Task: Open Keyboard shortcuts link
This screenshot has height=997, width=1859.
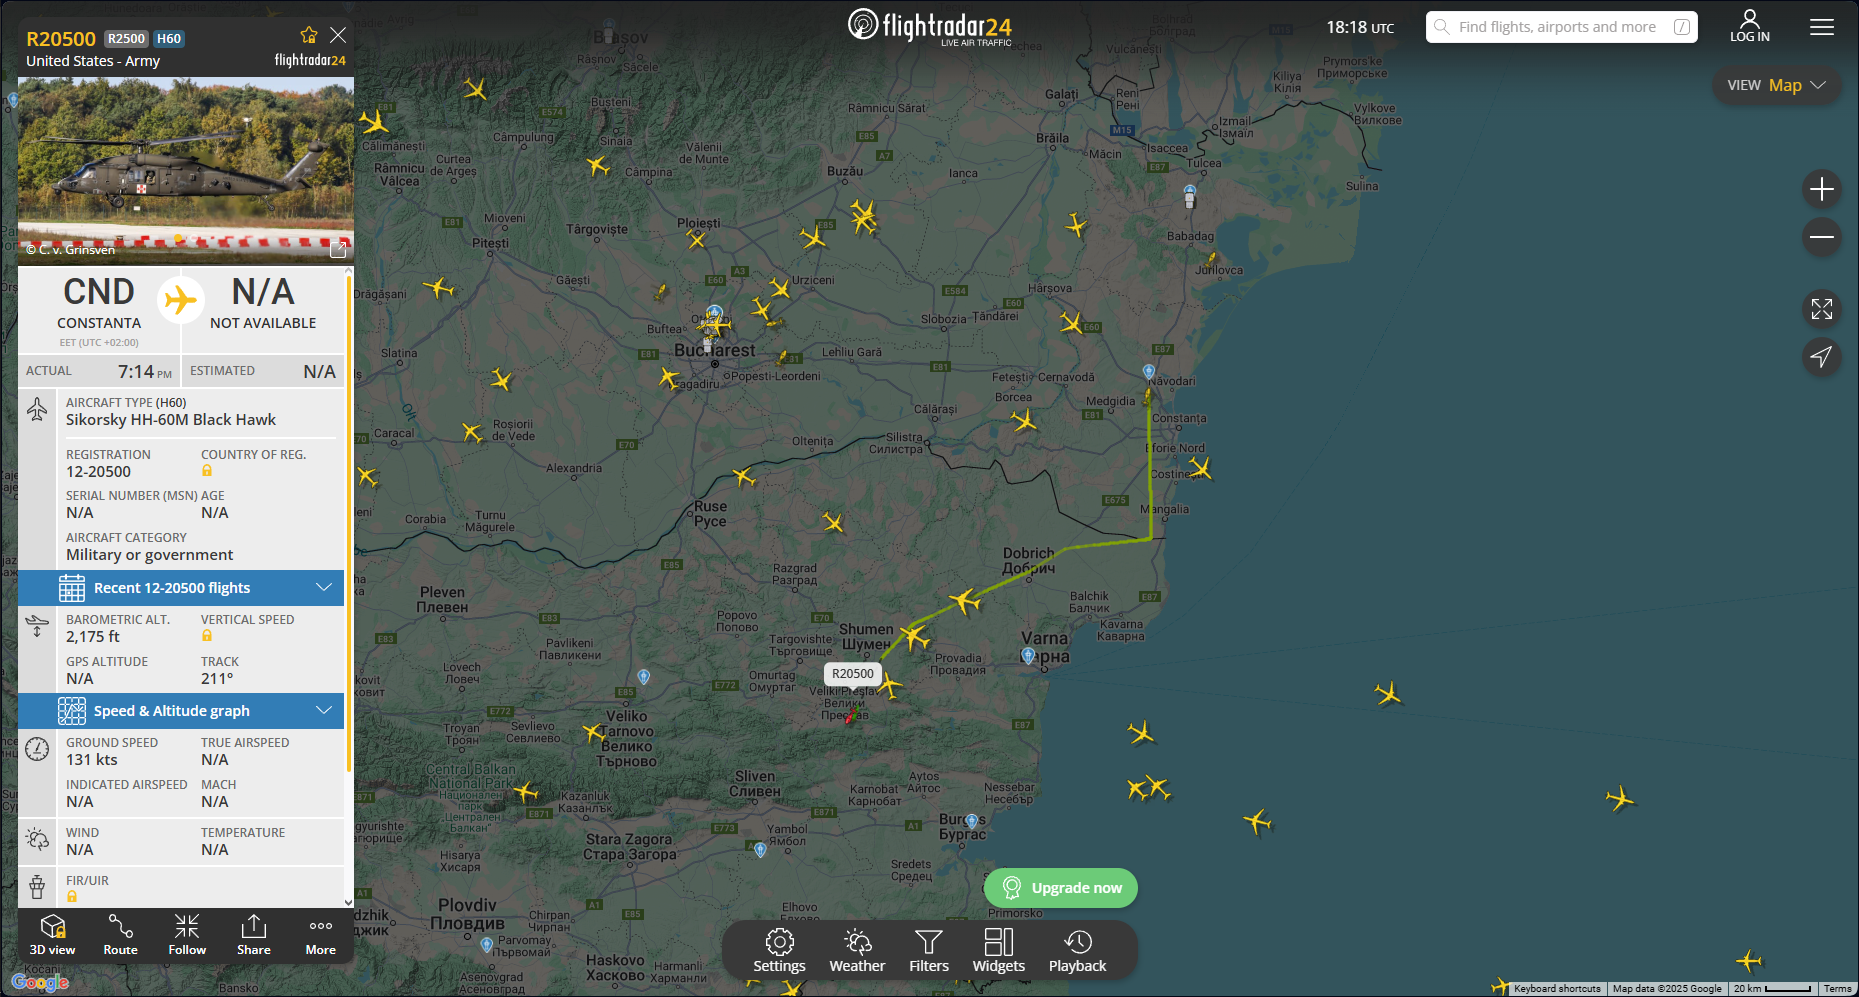Action: tap(1557, 989)
